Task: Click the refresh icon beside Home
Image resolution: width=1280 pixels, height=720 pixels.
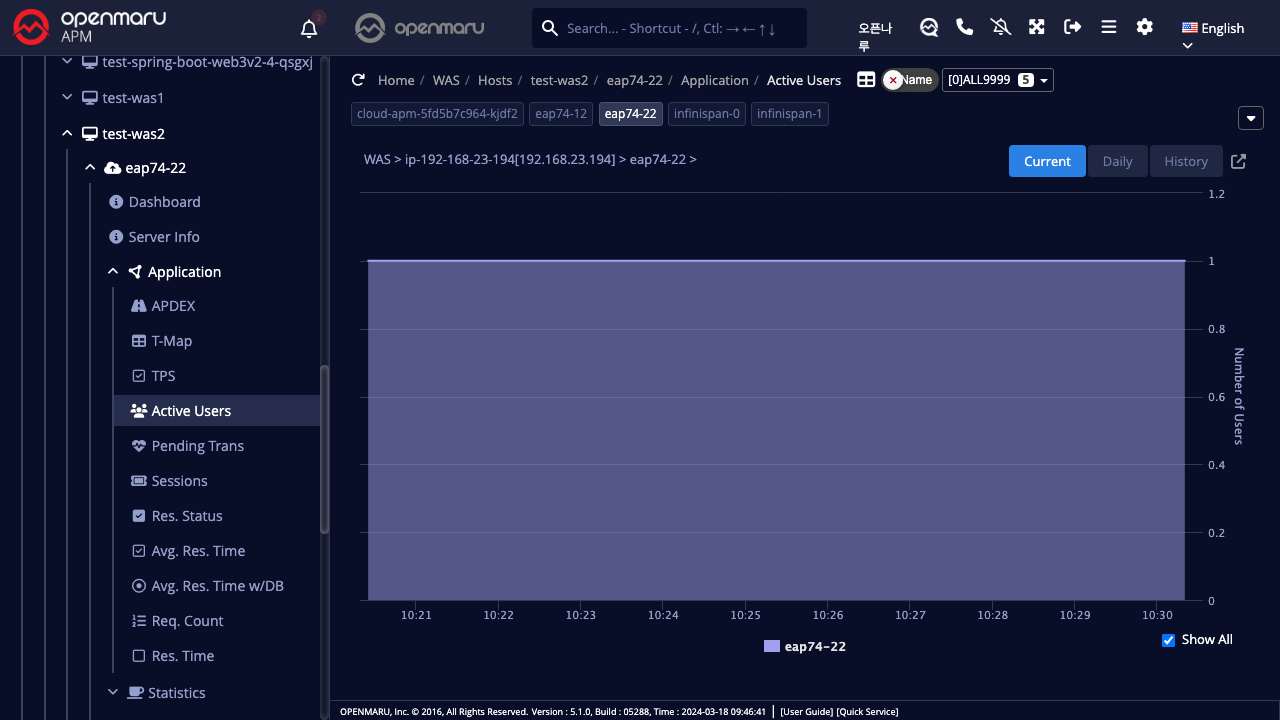Action: (358, 80)
